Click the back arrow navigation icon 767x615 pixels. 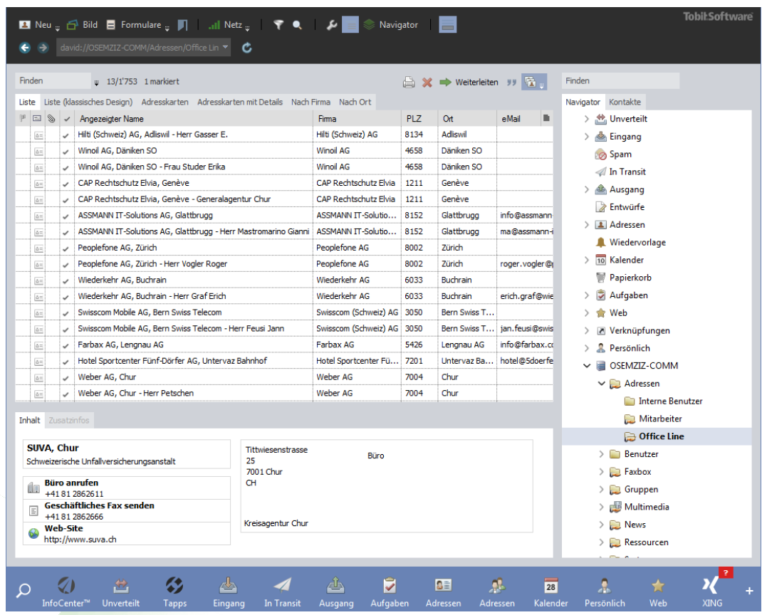pos(25,47)
